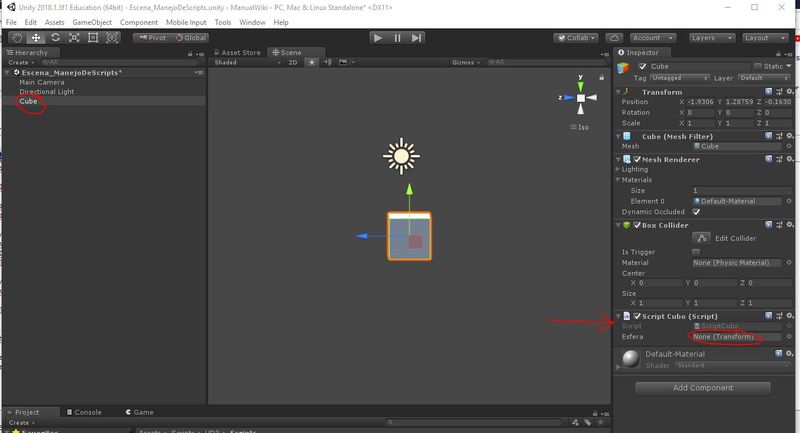
Task: Switch to the Asset Store tab
Action: tap(237, 53)
